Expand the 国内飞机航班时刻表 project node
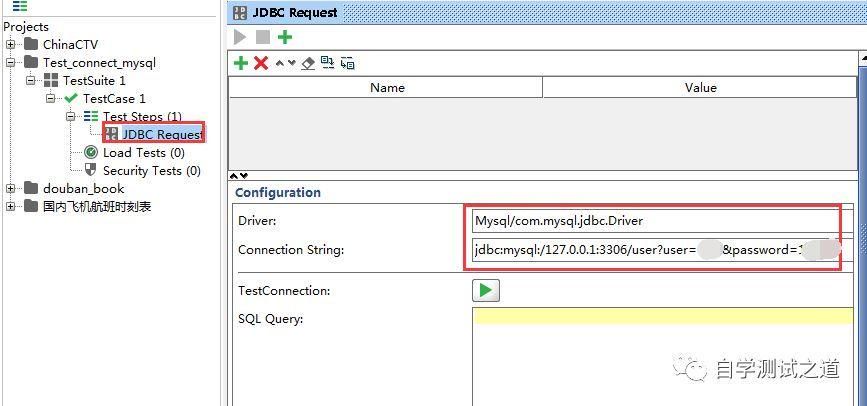 [x=10, y=207]
